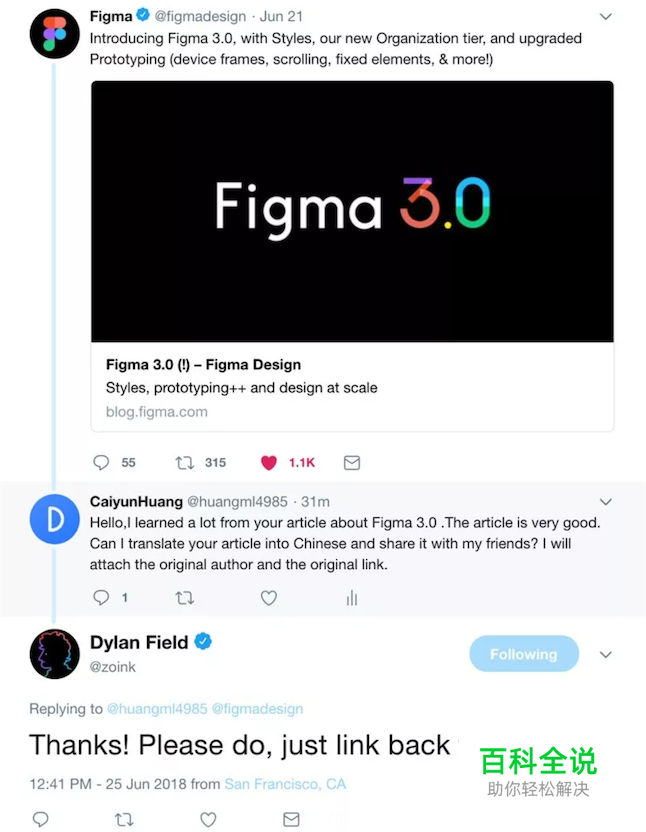This screenshot has height=832, width=646.
Task: Unlike the Figma 3.0 tweet heart
Action: click(x=269, y=462)
